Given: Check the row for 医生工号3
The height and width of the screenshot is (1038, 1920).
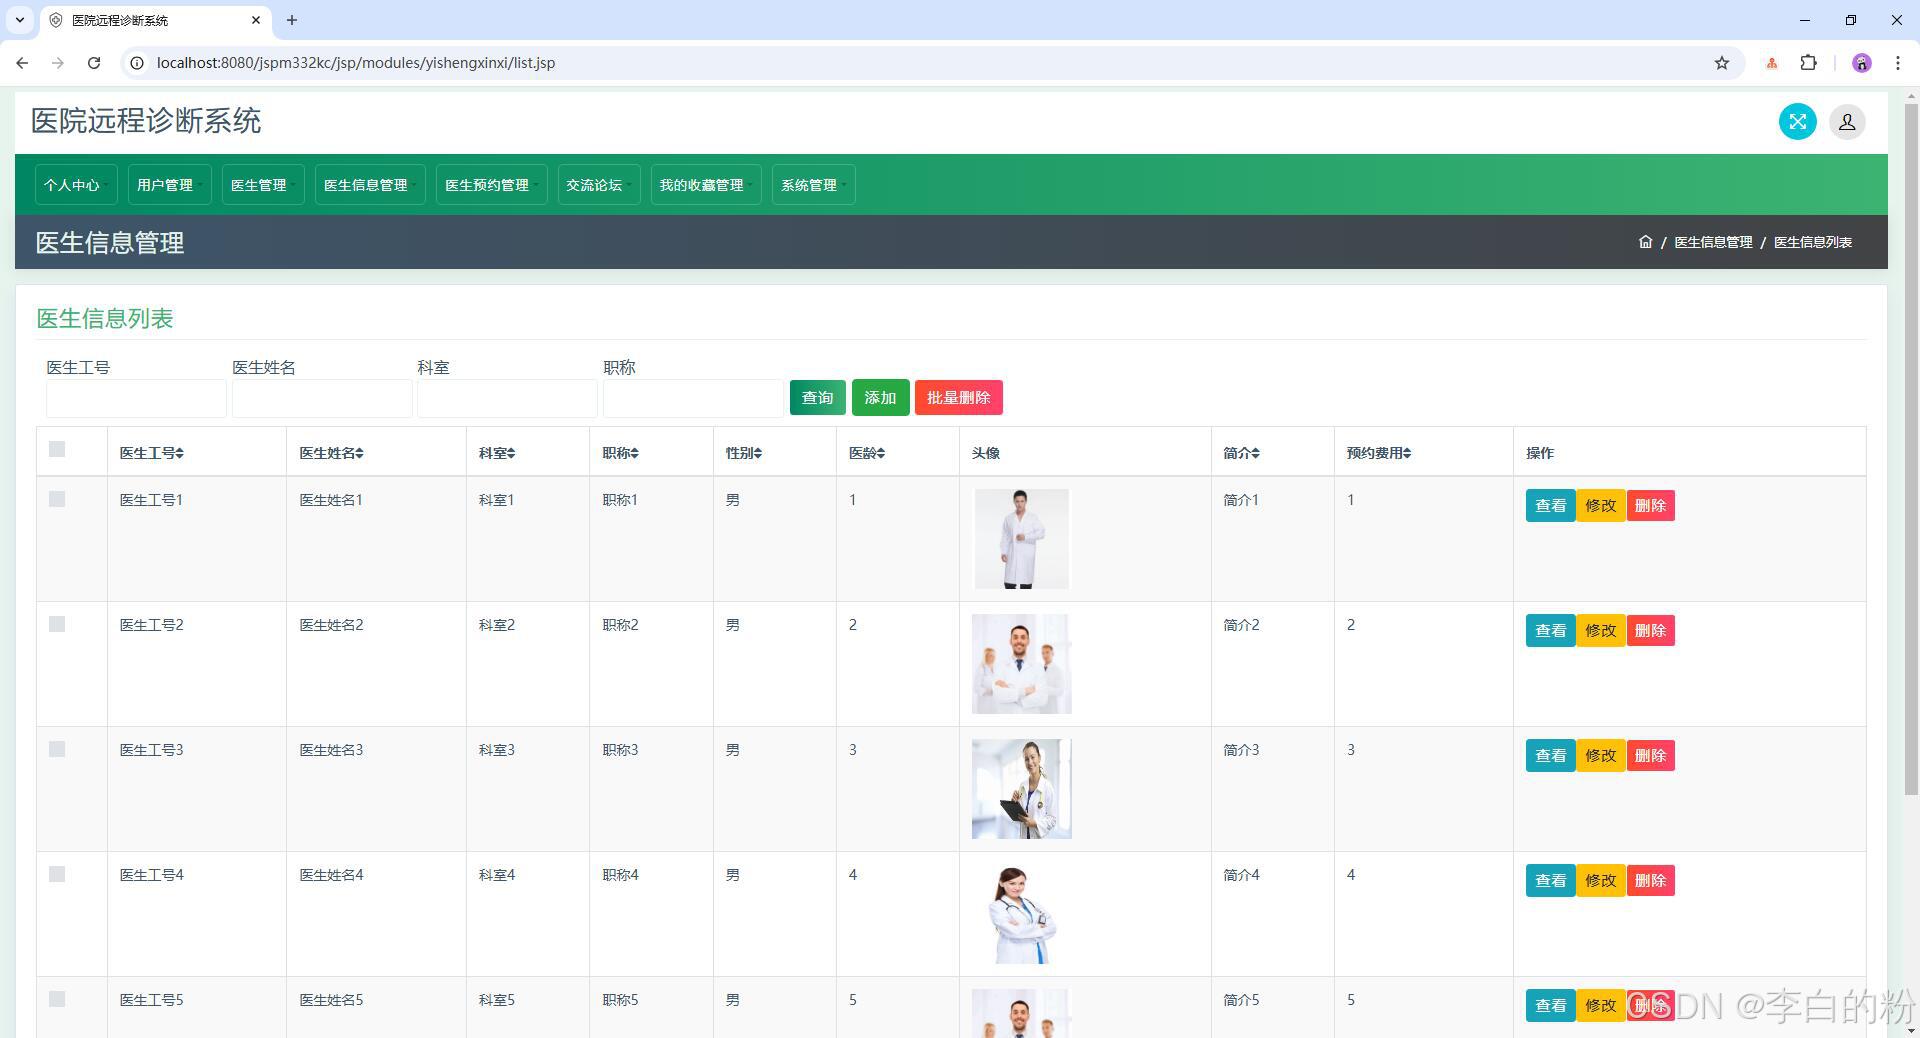Looking at the screenshot, I should click(57, 749).
